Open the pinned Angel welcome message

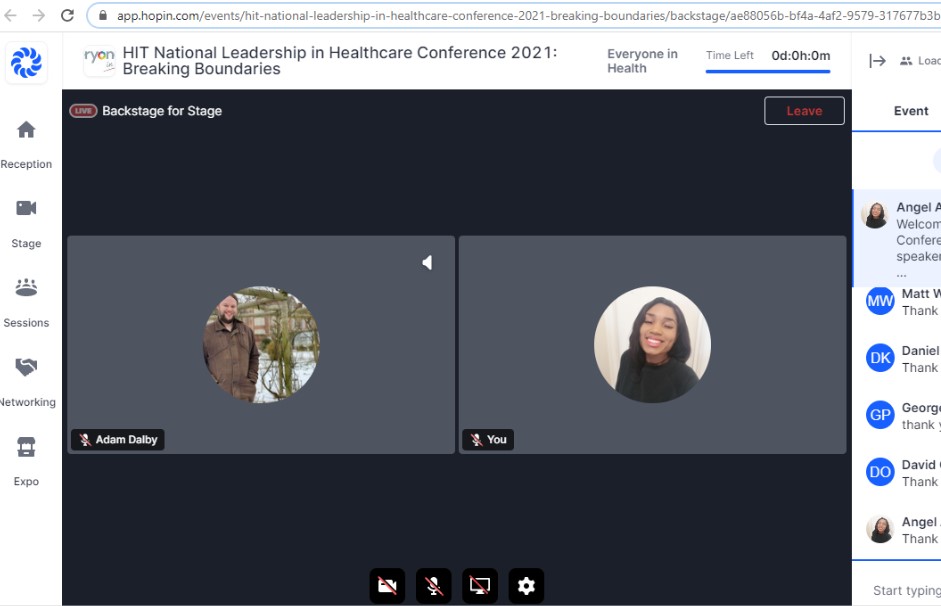click(x=897, y=239)
